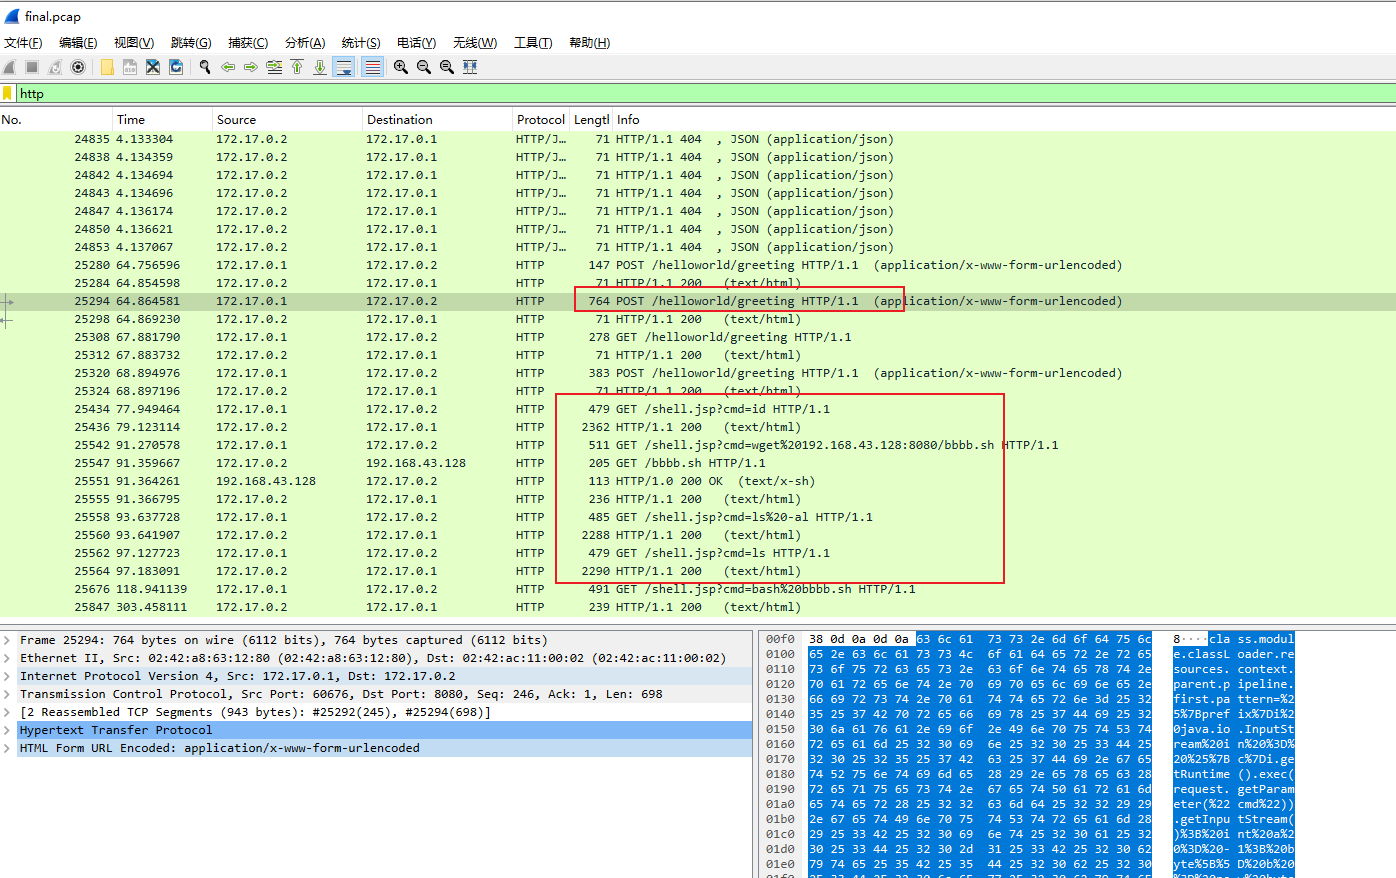Viewport: 1396px width, 878px height.
Task: Jump to the last packet
Action: [x=320, y=67]
